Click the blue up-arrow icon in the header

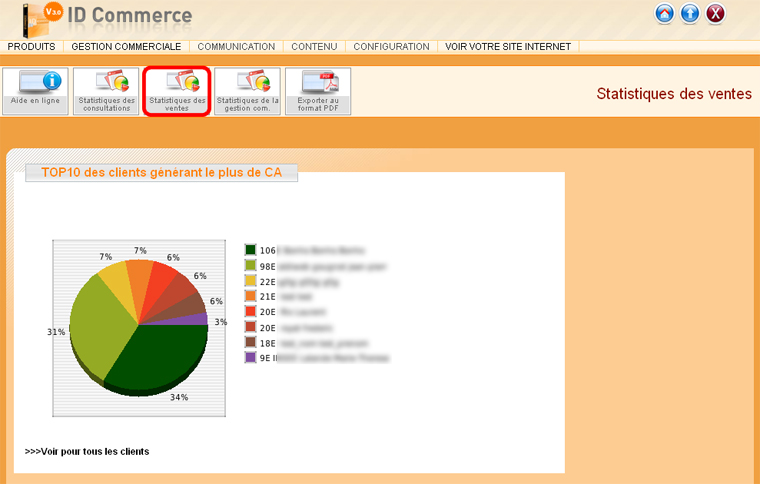[x=690, y=14]
